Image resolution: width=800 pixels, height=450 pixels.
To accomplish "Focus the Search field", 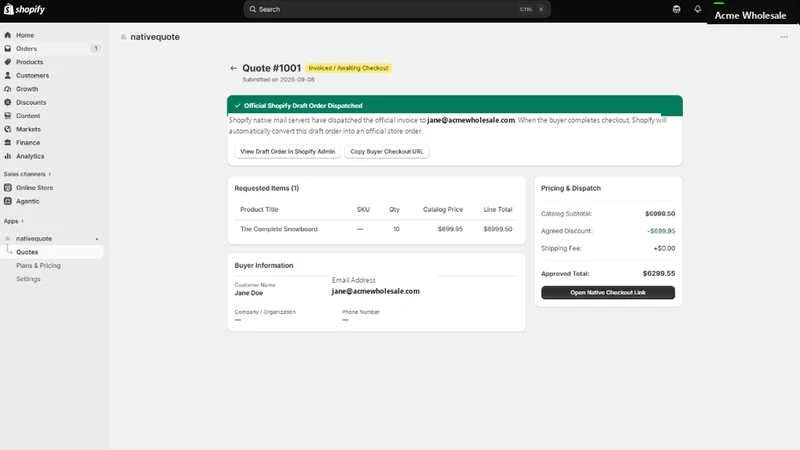I will 397,9.
